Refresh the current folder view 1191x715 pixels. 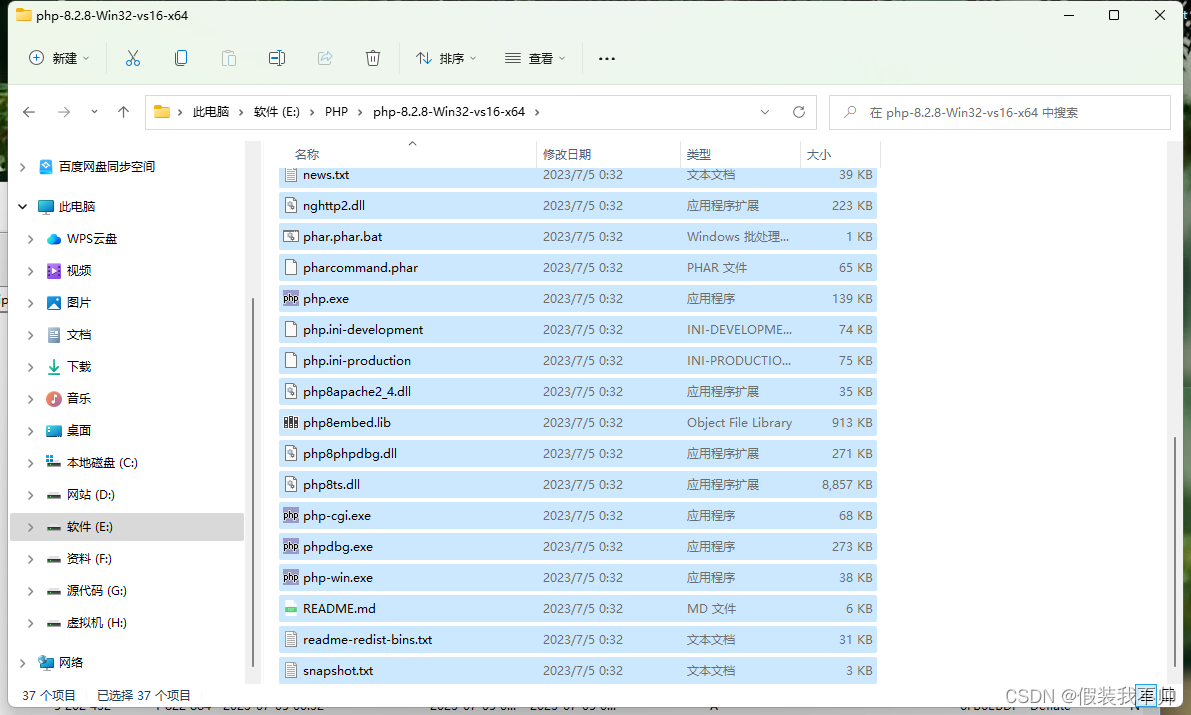tap(799, 112)
